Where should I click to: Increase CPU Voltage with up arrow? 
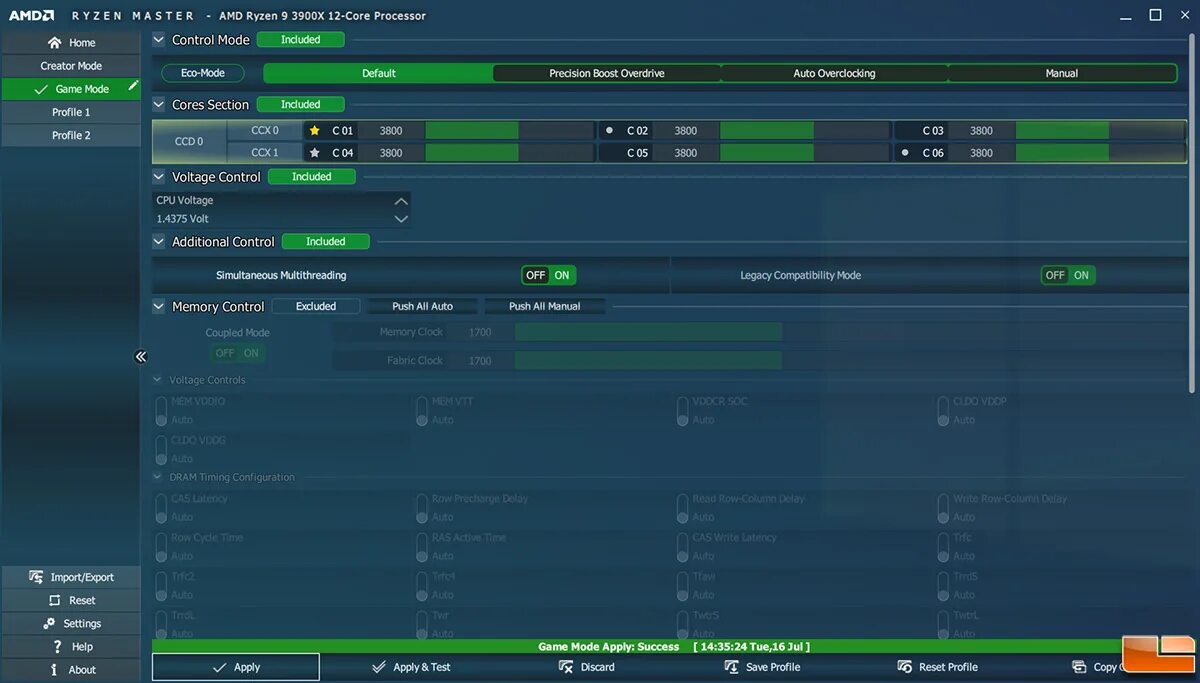click(401, 201)
